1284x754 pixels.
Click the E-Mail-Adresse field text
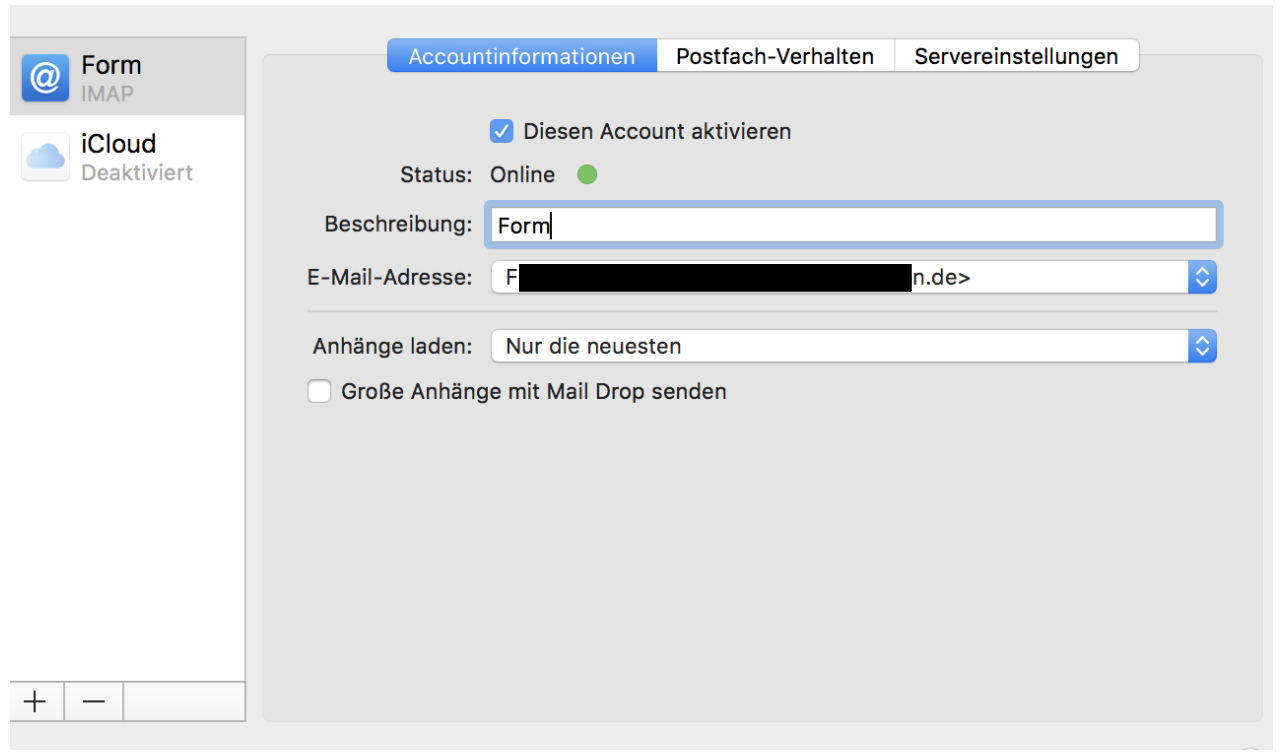(940, 278)
